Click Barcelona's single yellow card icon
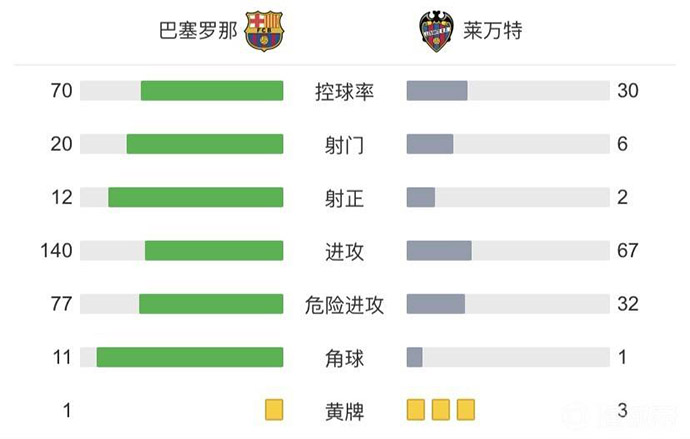Screen dimensions: 690x439 tap(274, 409)
